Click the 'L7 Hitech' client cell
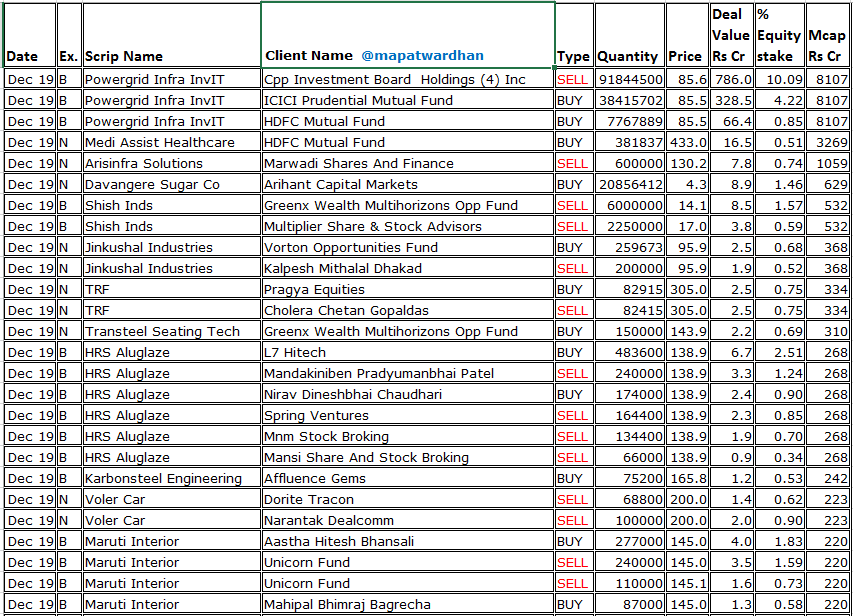This screenshot has width=853, height=616. click(x=407, y=353)
